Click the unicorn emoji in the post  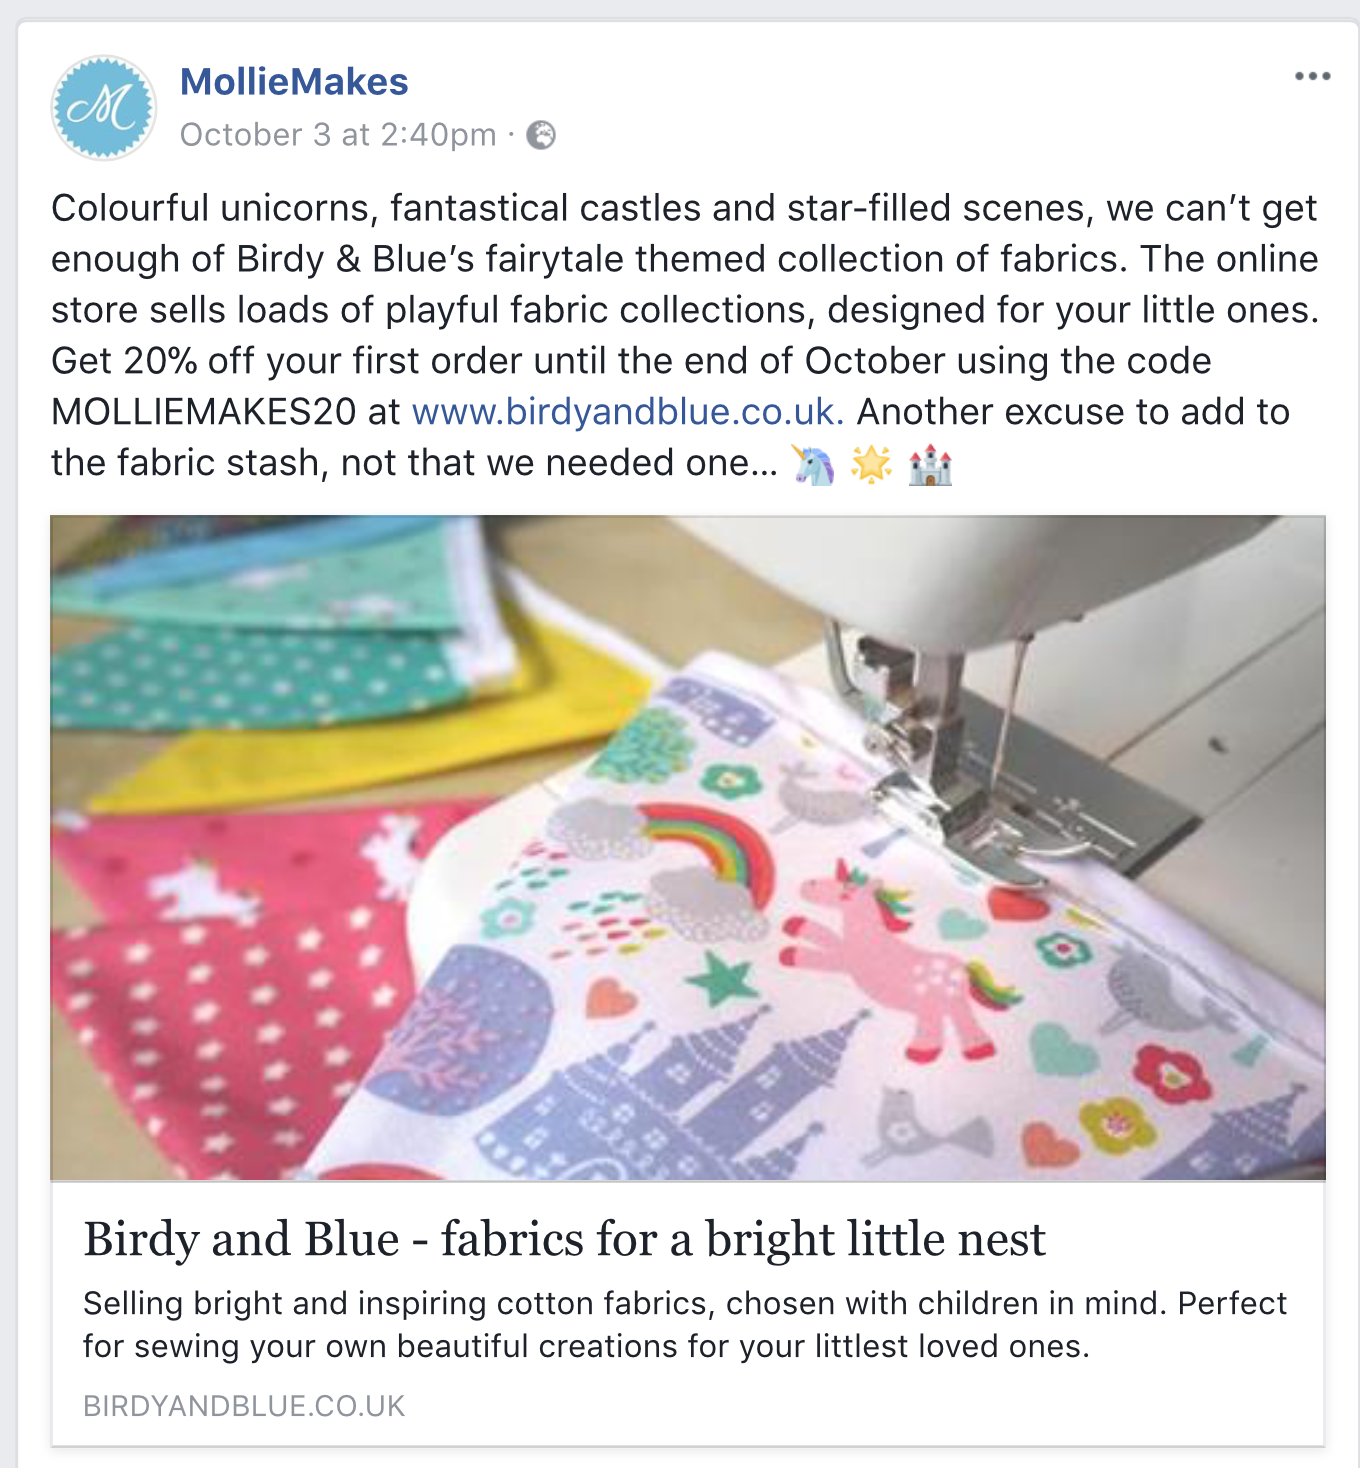pyautogui.click(x=813, y=464)
